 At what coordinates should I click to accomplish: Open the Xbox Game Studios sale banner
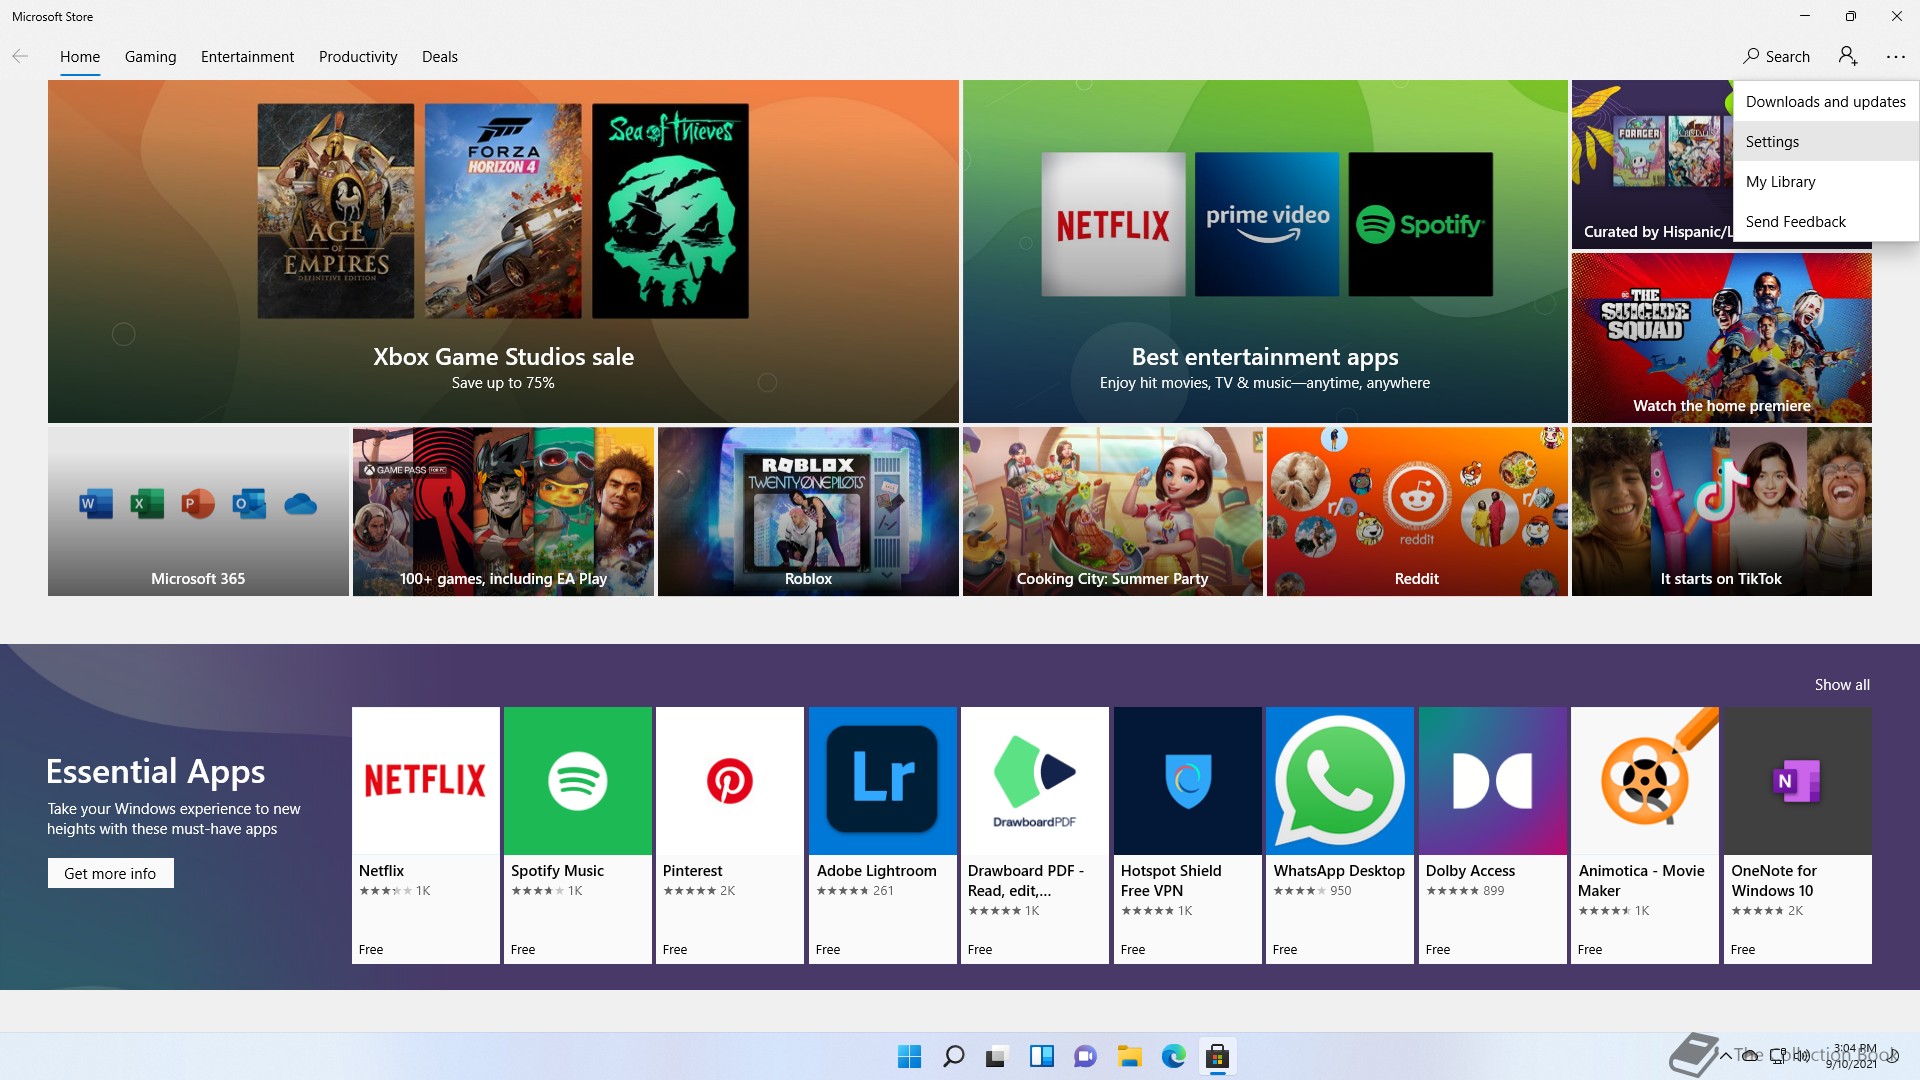[503, 251]
